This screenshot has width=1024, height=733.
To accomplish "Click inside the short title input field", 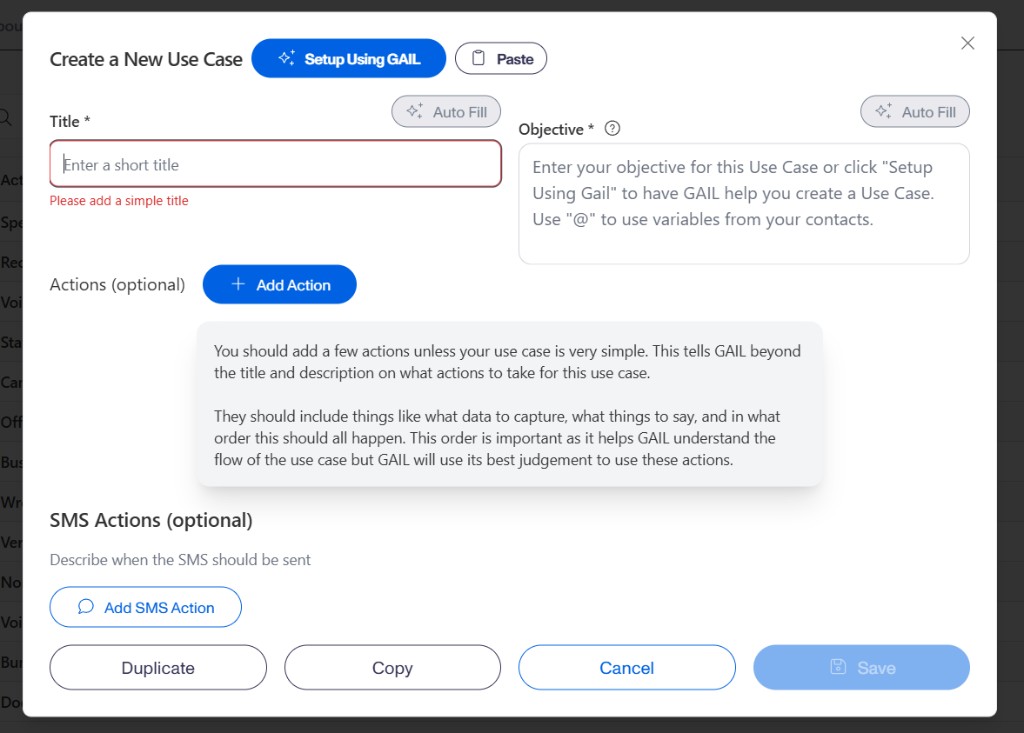I will coord(275,163).
